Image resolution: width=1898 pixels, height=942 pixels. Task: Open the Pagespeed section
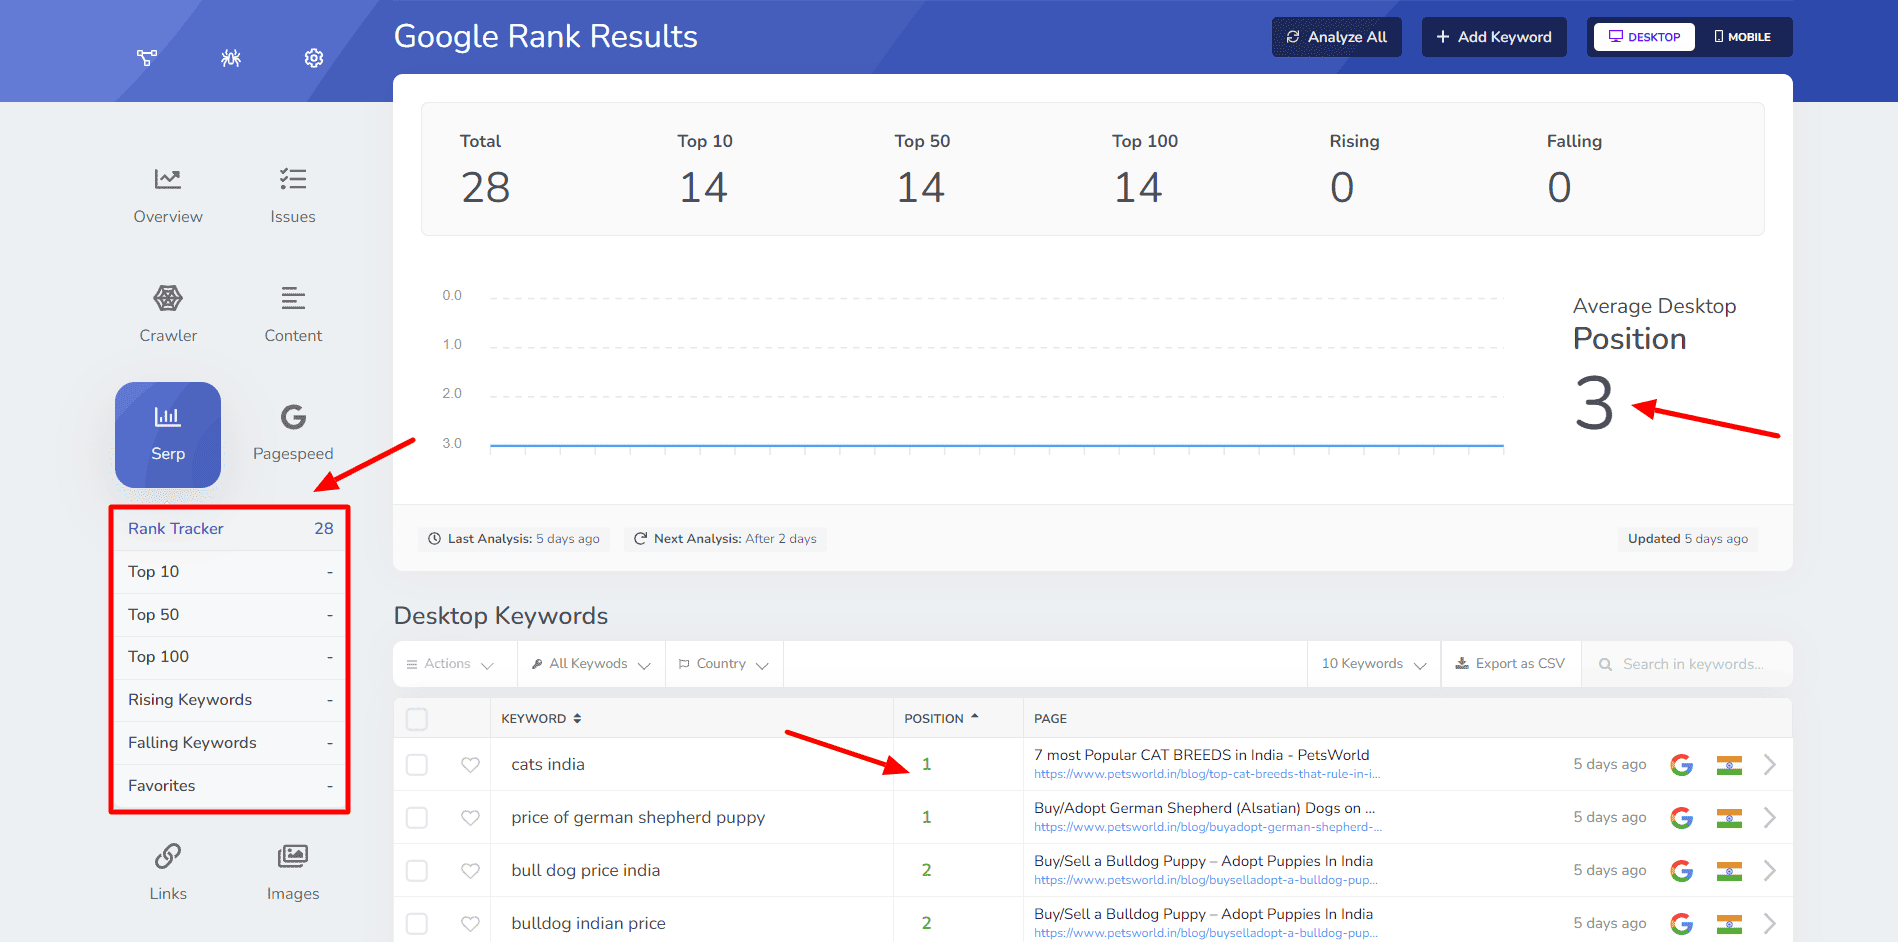pos(293,433)
